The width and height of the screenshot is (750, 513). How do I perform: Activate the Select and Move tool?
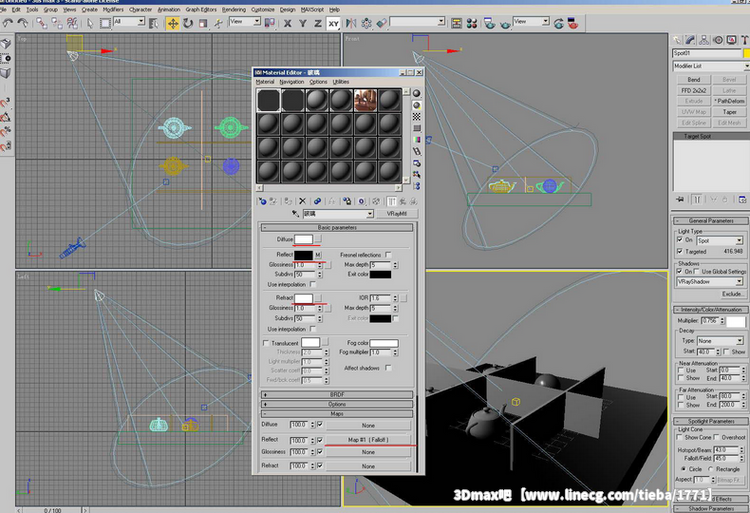click(x=173, y=23)
